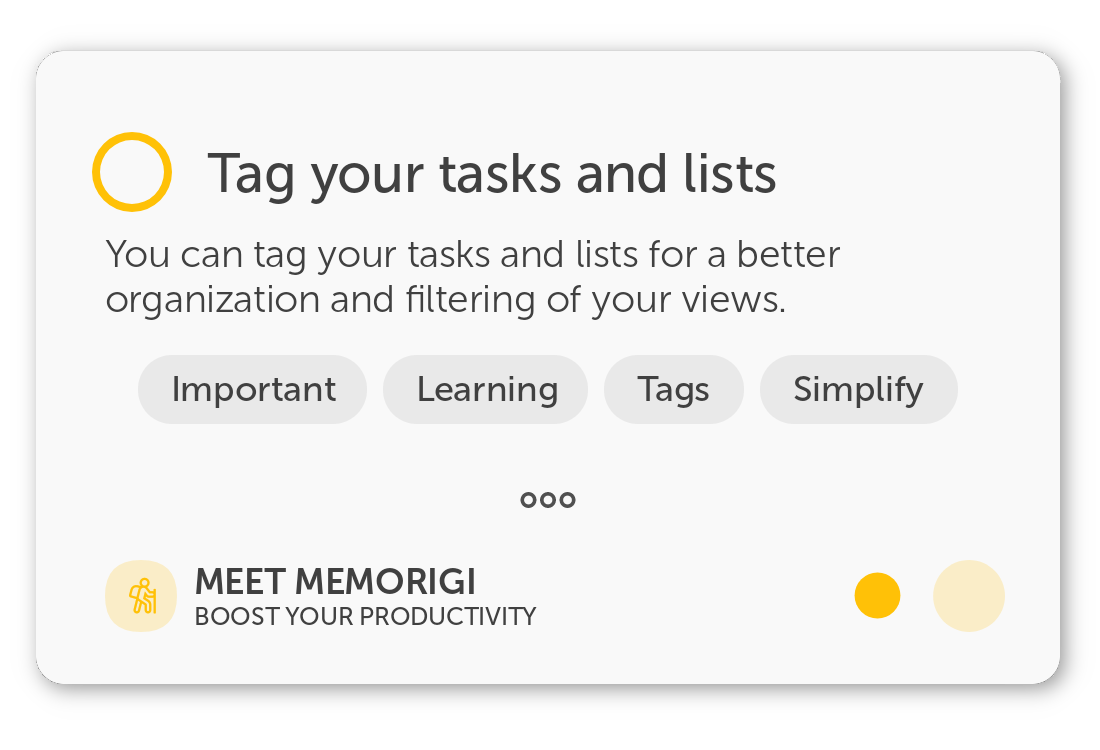This screenshot has height=750, width=1100.
Task: Choose the Simplify tag chip
Action: [858, 389]
